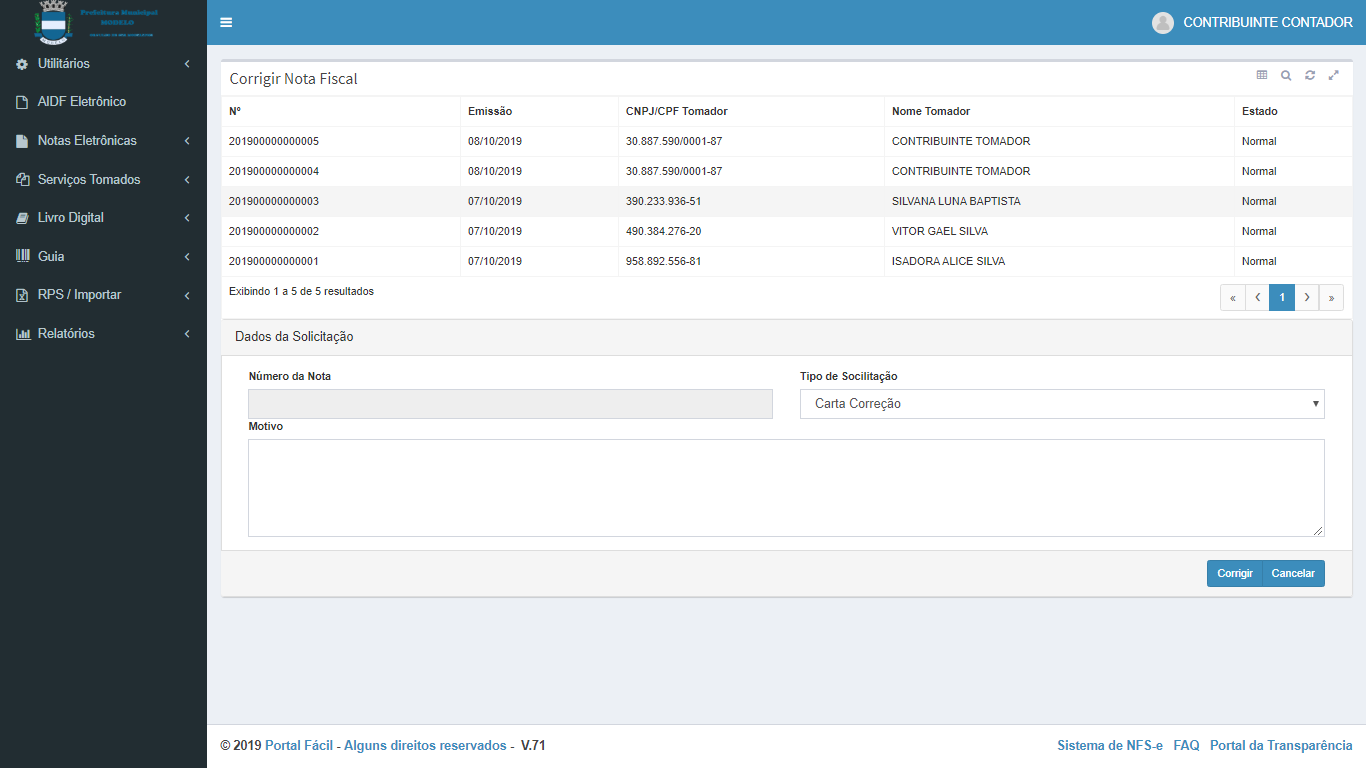Screen dimensions: 1366x768
Task: Open the FAQ link in footer
Action: [x=1186, y=746]
